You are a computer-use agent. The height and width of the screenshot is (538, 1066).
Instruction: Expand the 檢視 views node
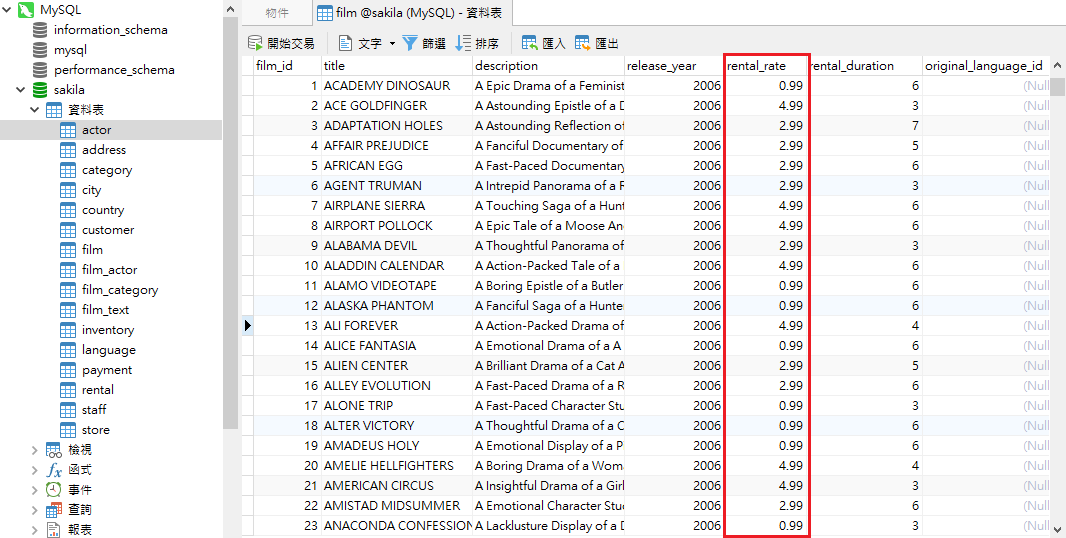(x=36, y=450)
